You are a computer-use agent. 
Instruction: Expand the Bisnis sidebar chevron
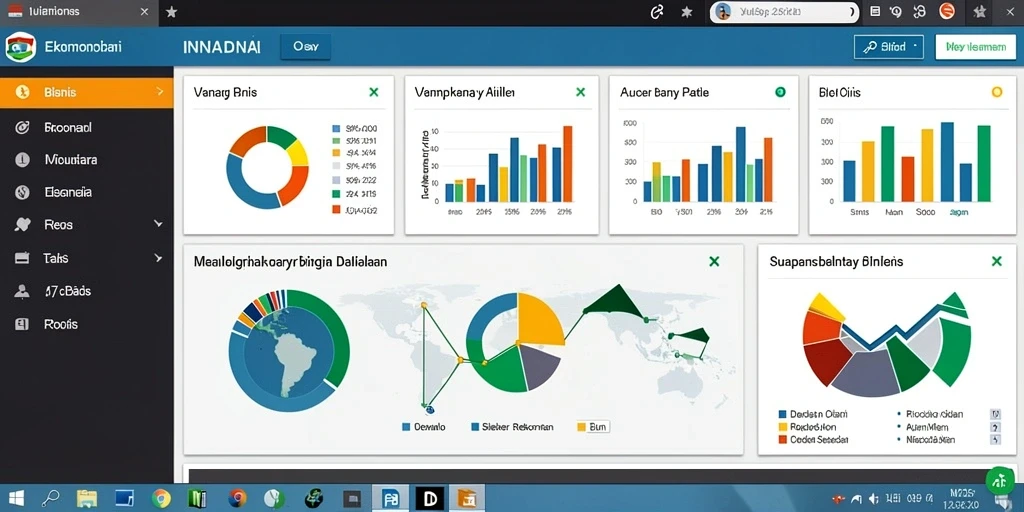click(160, 92)
